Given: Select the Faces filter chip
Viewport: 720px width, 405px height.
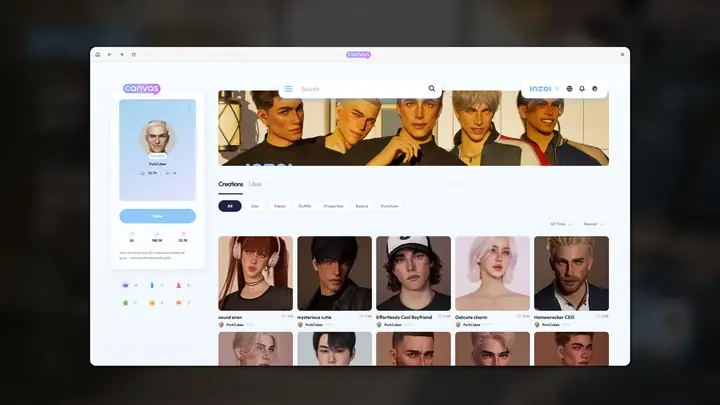Looking at the screenshot, I should [x=280, y=206].
